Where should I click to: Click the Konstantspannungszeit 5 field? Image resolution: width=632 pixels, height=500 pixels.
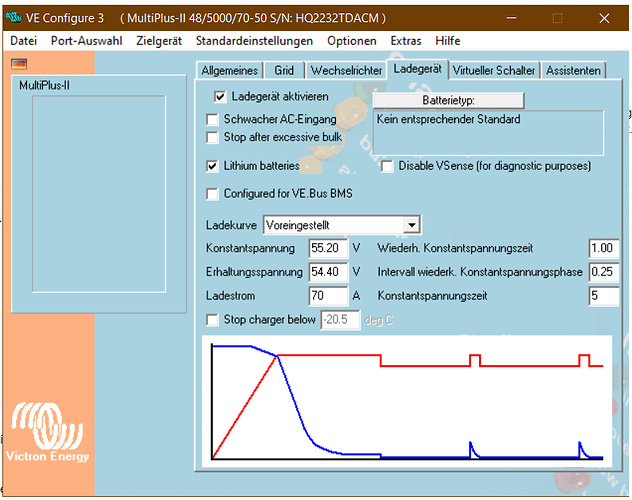point(603,296)
